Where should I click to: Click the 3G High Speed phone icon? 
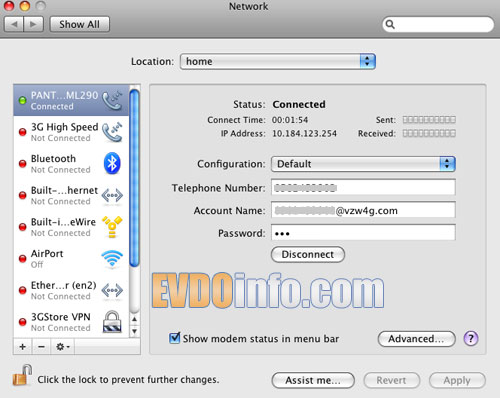pyautogui.click(x=112, y=132)
